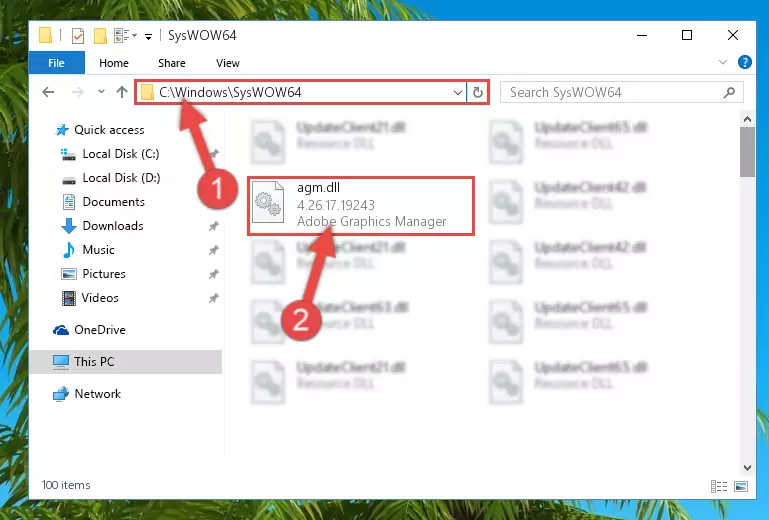Screen dimensions: 769x520
Task: Click the 4.26.17.19243 version text
Action: 335,205
